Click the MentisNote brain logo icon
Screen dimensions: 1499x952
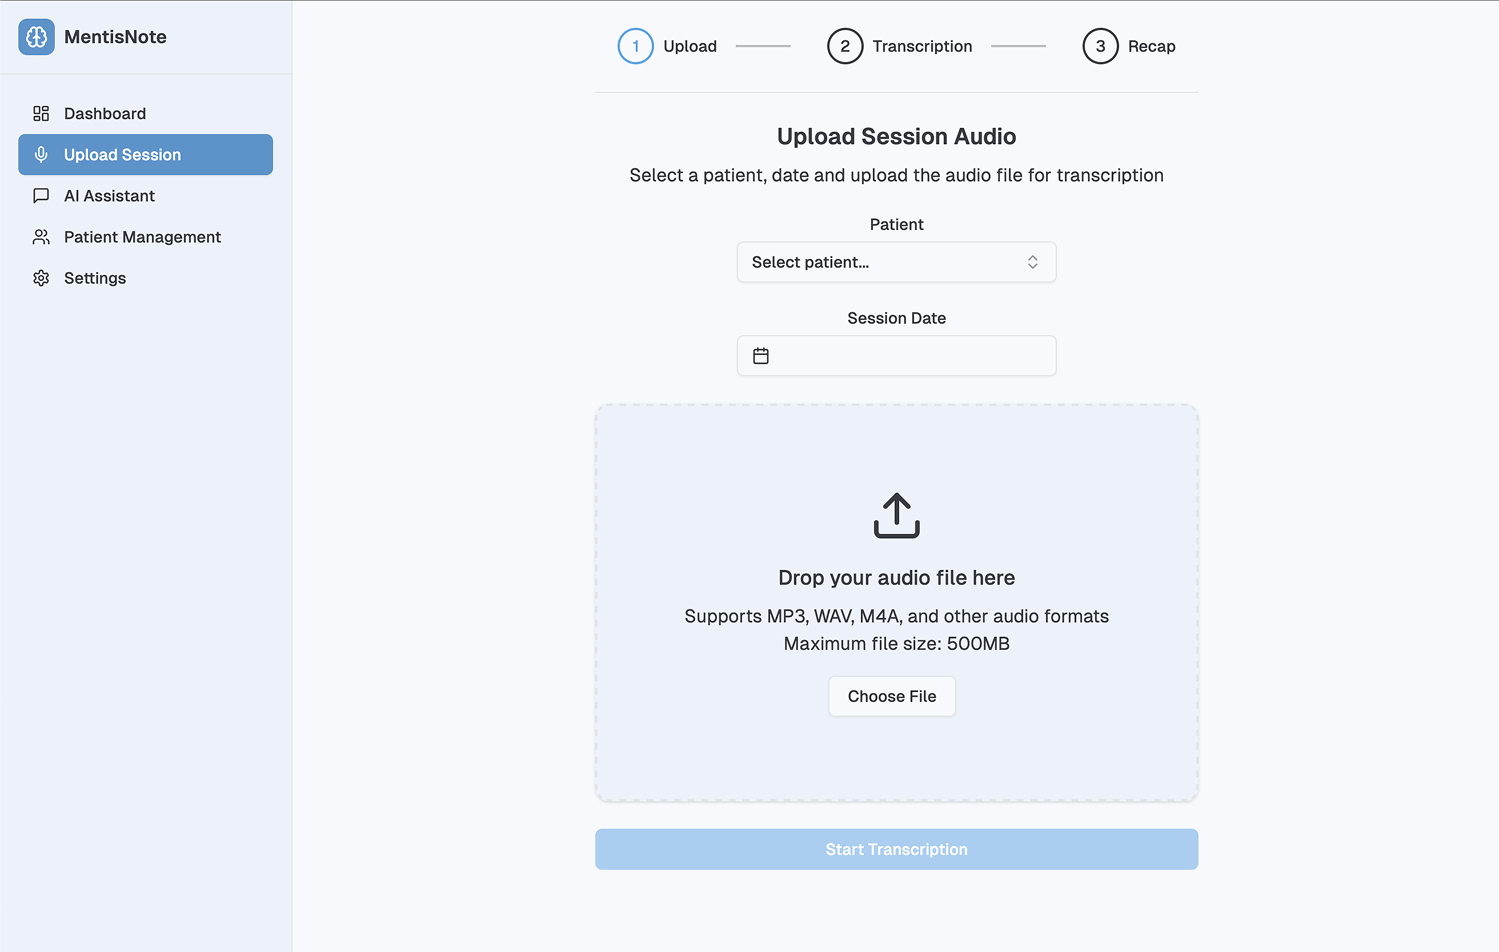tap(37, 37)
